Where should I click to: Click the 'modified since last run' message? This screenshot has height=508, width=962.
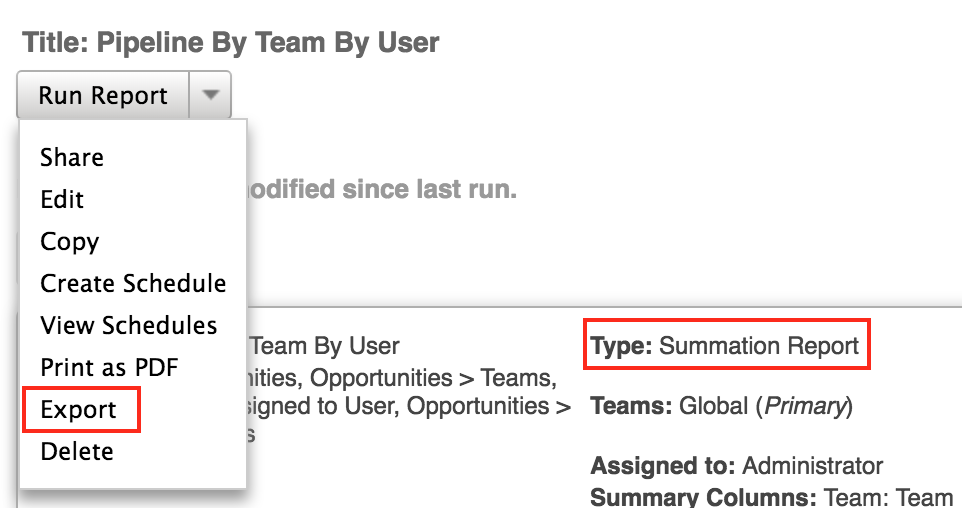tap(381, 189)
